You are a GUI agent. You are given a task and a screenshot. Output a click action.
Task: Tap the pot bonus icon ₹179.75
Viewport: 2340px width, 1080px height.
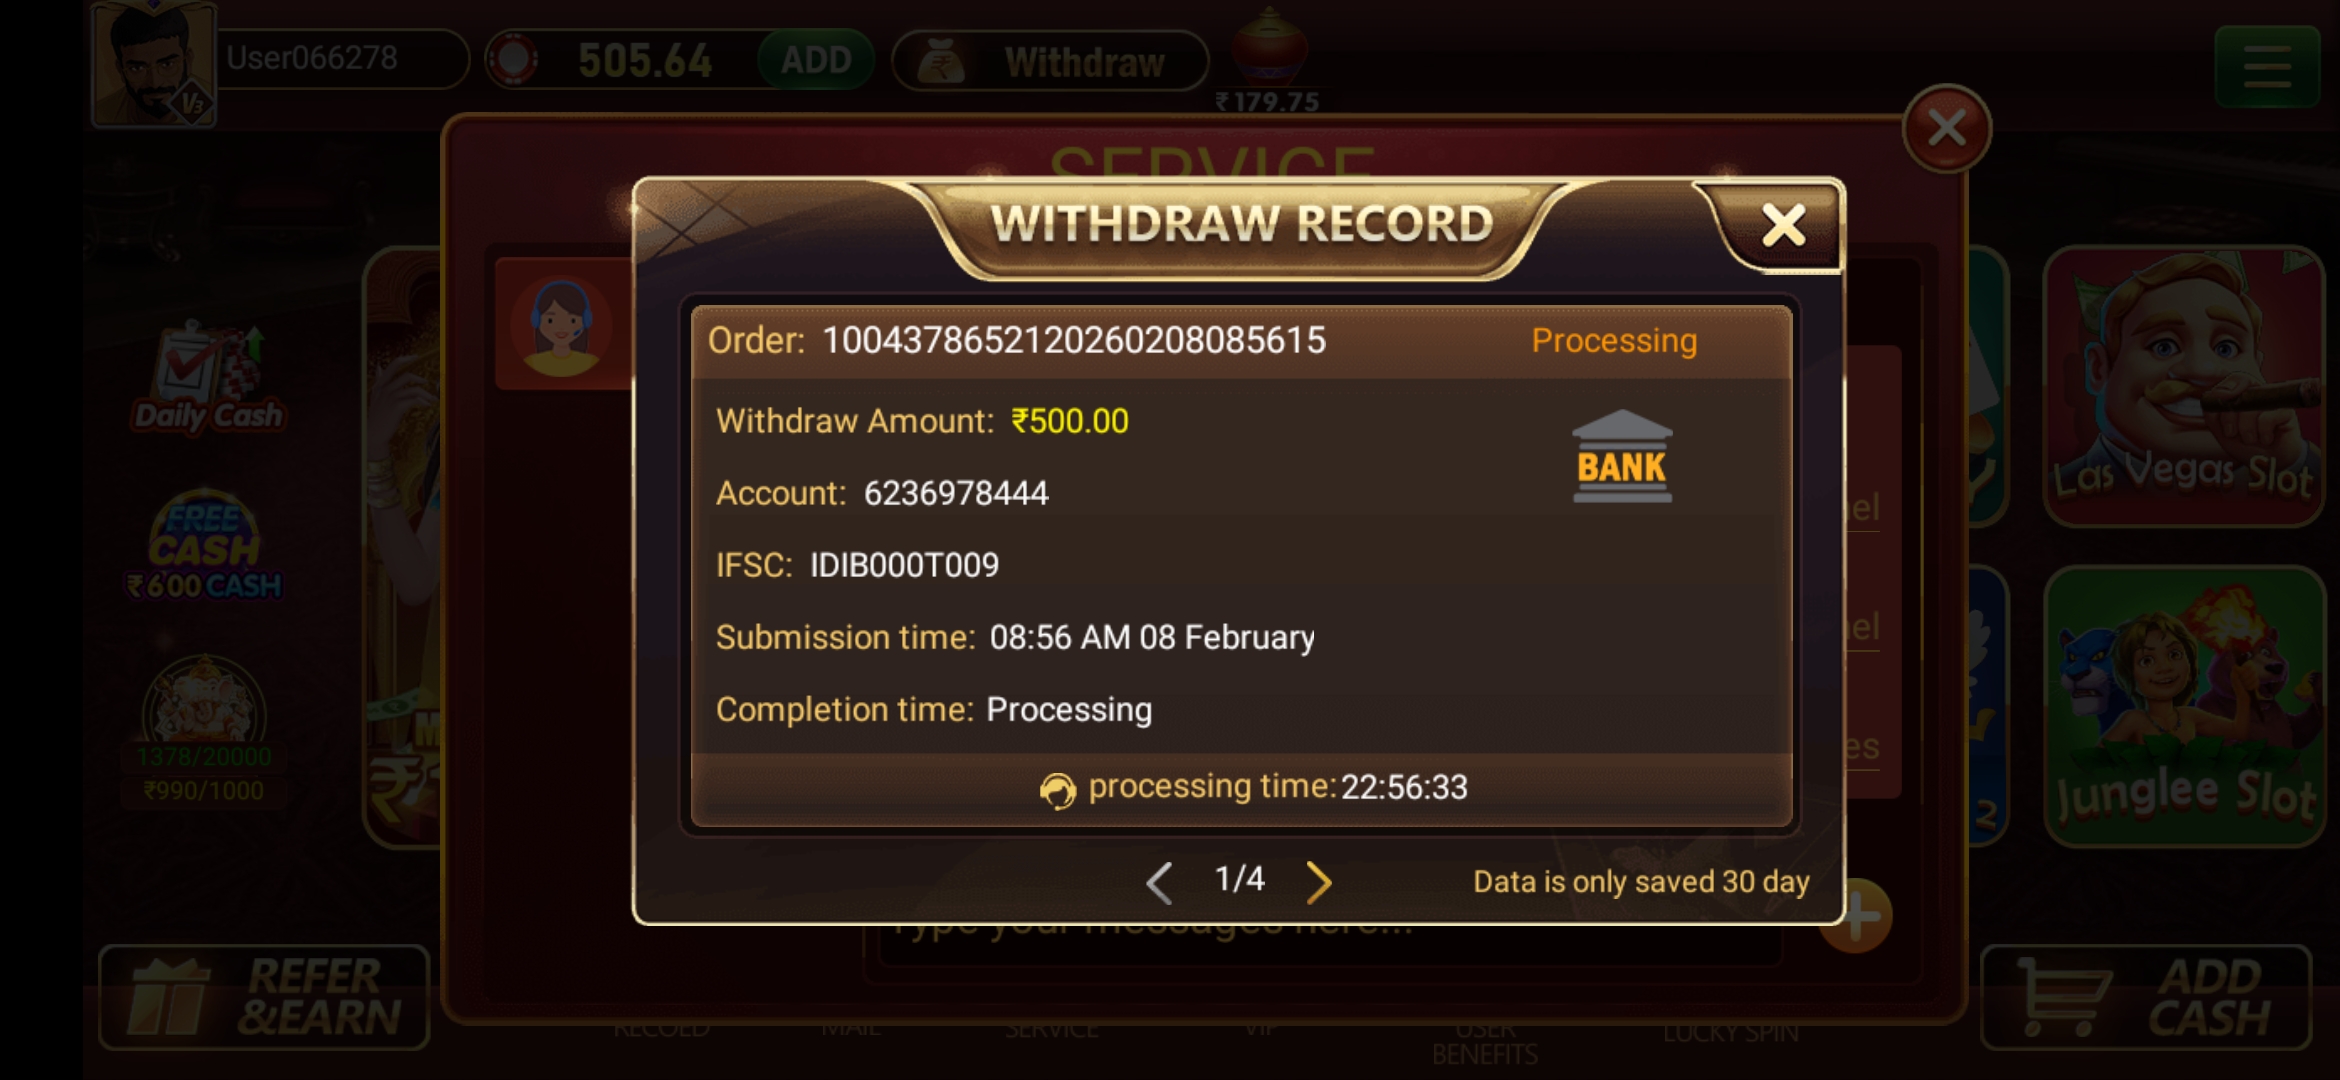point(1268,60)
